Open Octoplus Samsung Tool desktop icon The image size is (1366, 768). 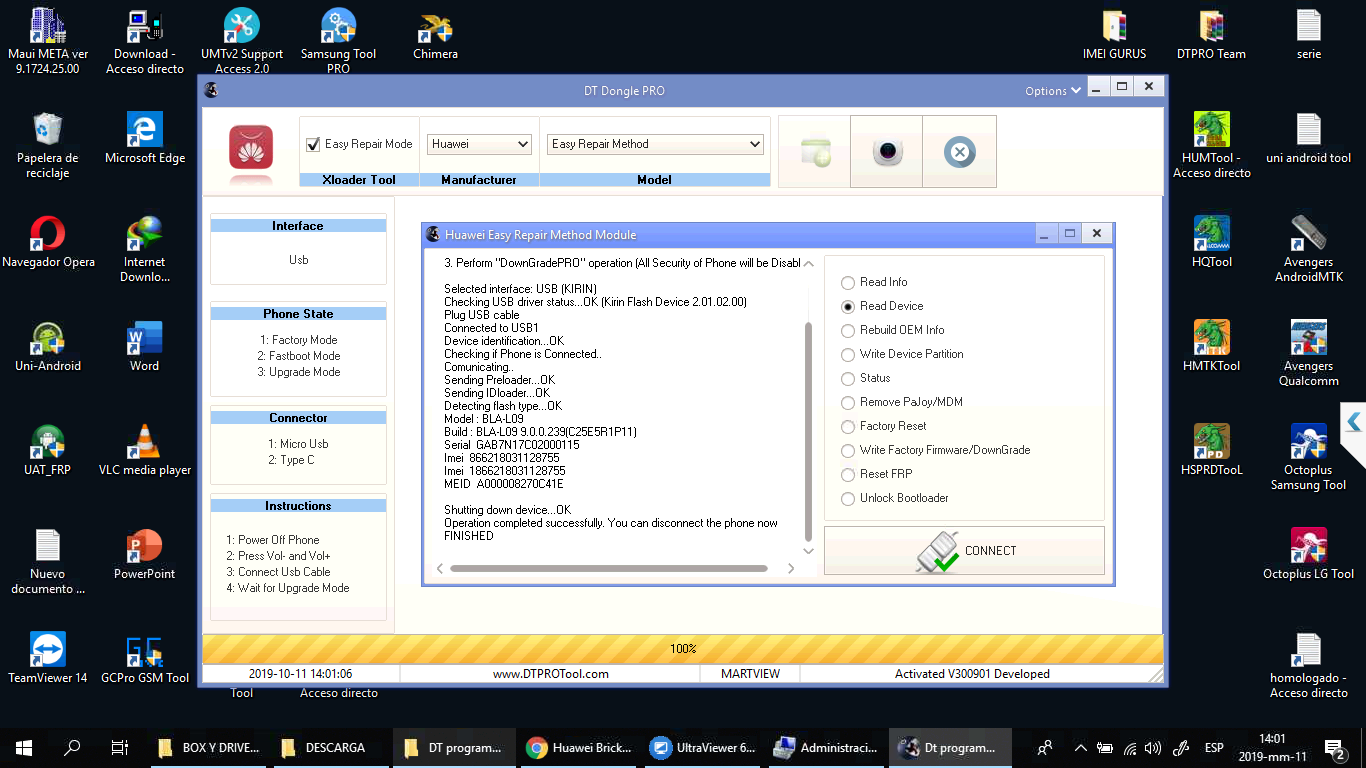(x=1309, y=457)
